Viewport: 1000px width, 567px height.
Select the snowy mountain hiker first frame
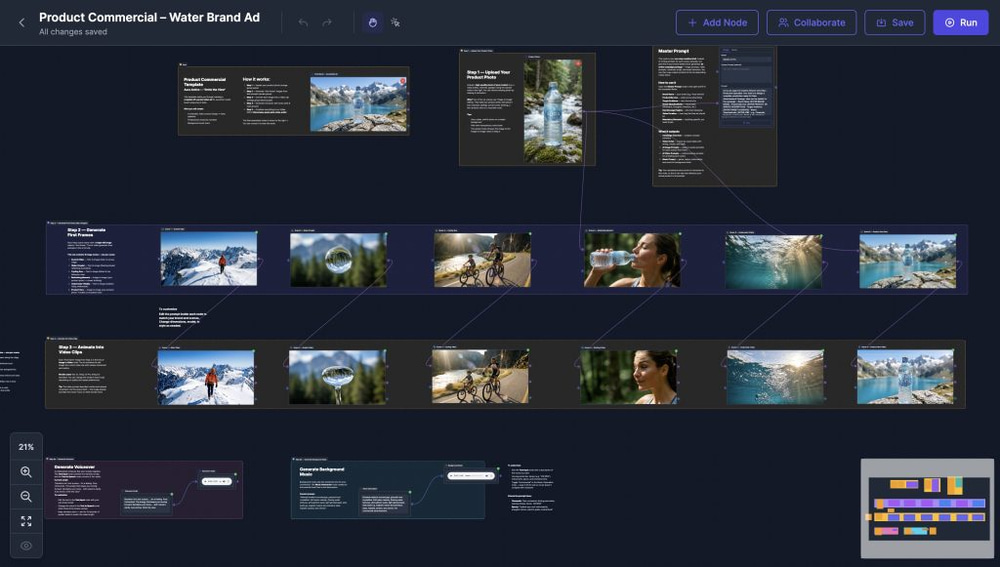click(x=209, y=260)
